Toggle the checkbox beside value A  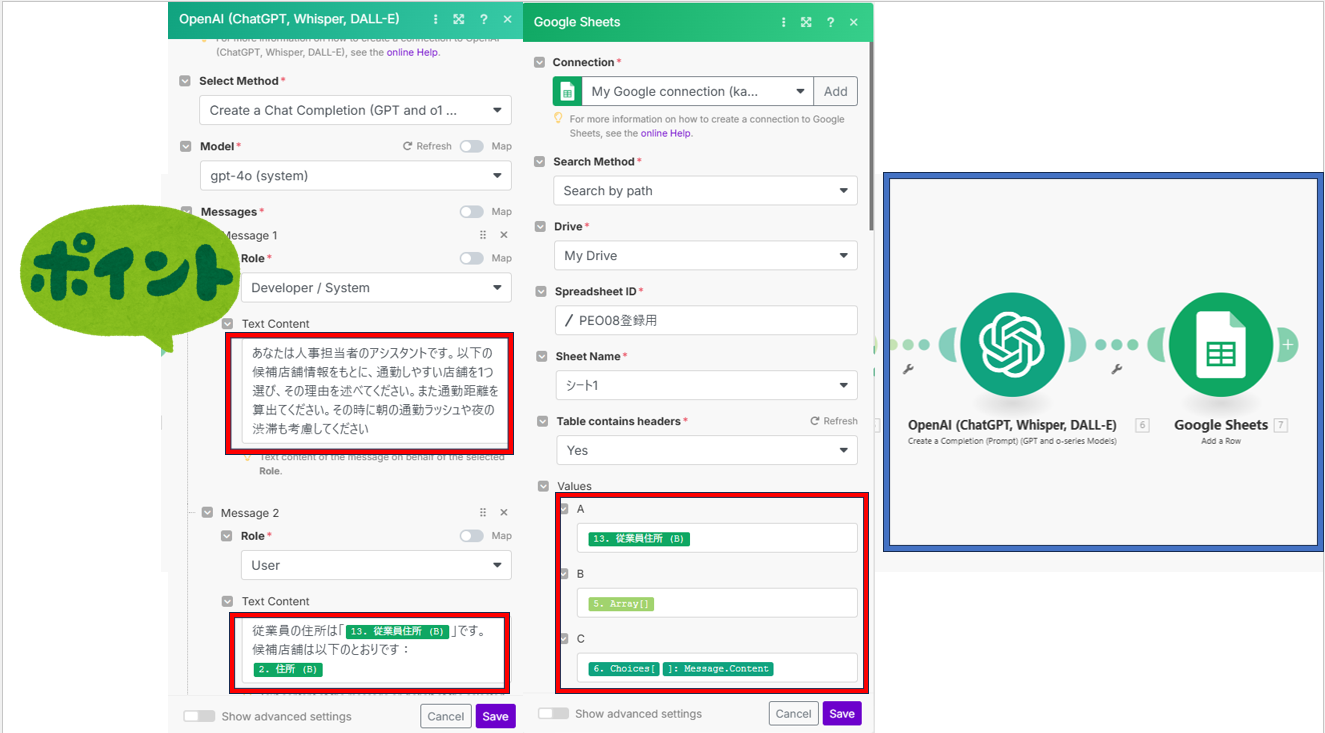coord(564,509)
